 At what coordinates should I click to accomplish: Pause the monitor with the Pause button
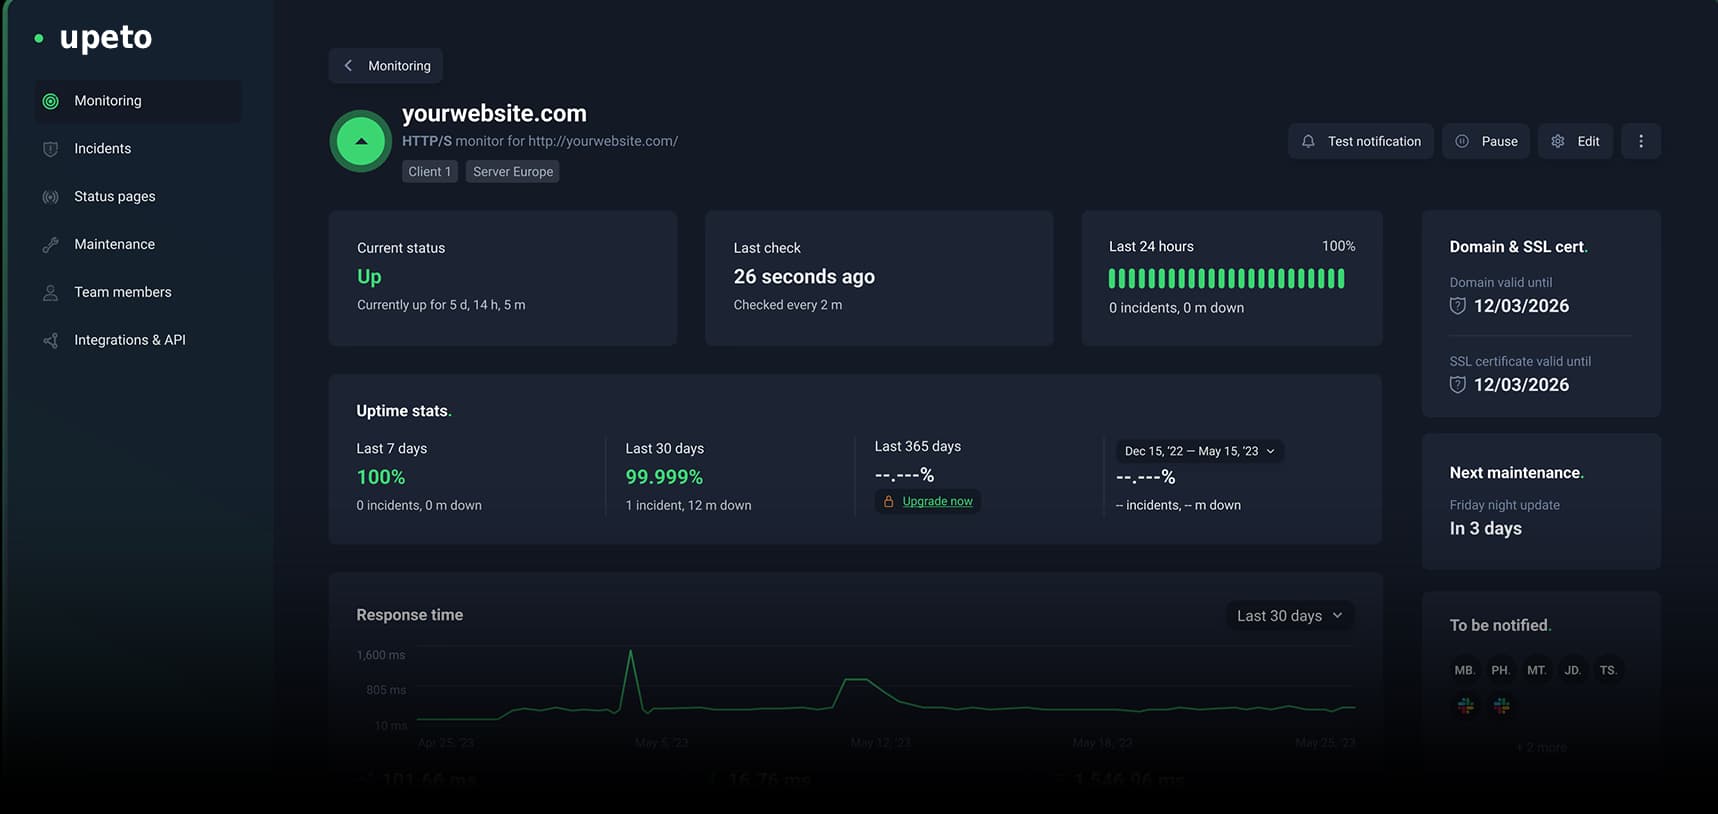click(x=1486, y=142)
